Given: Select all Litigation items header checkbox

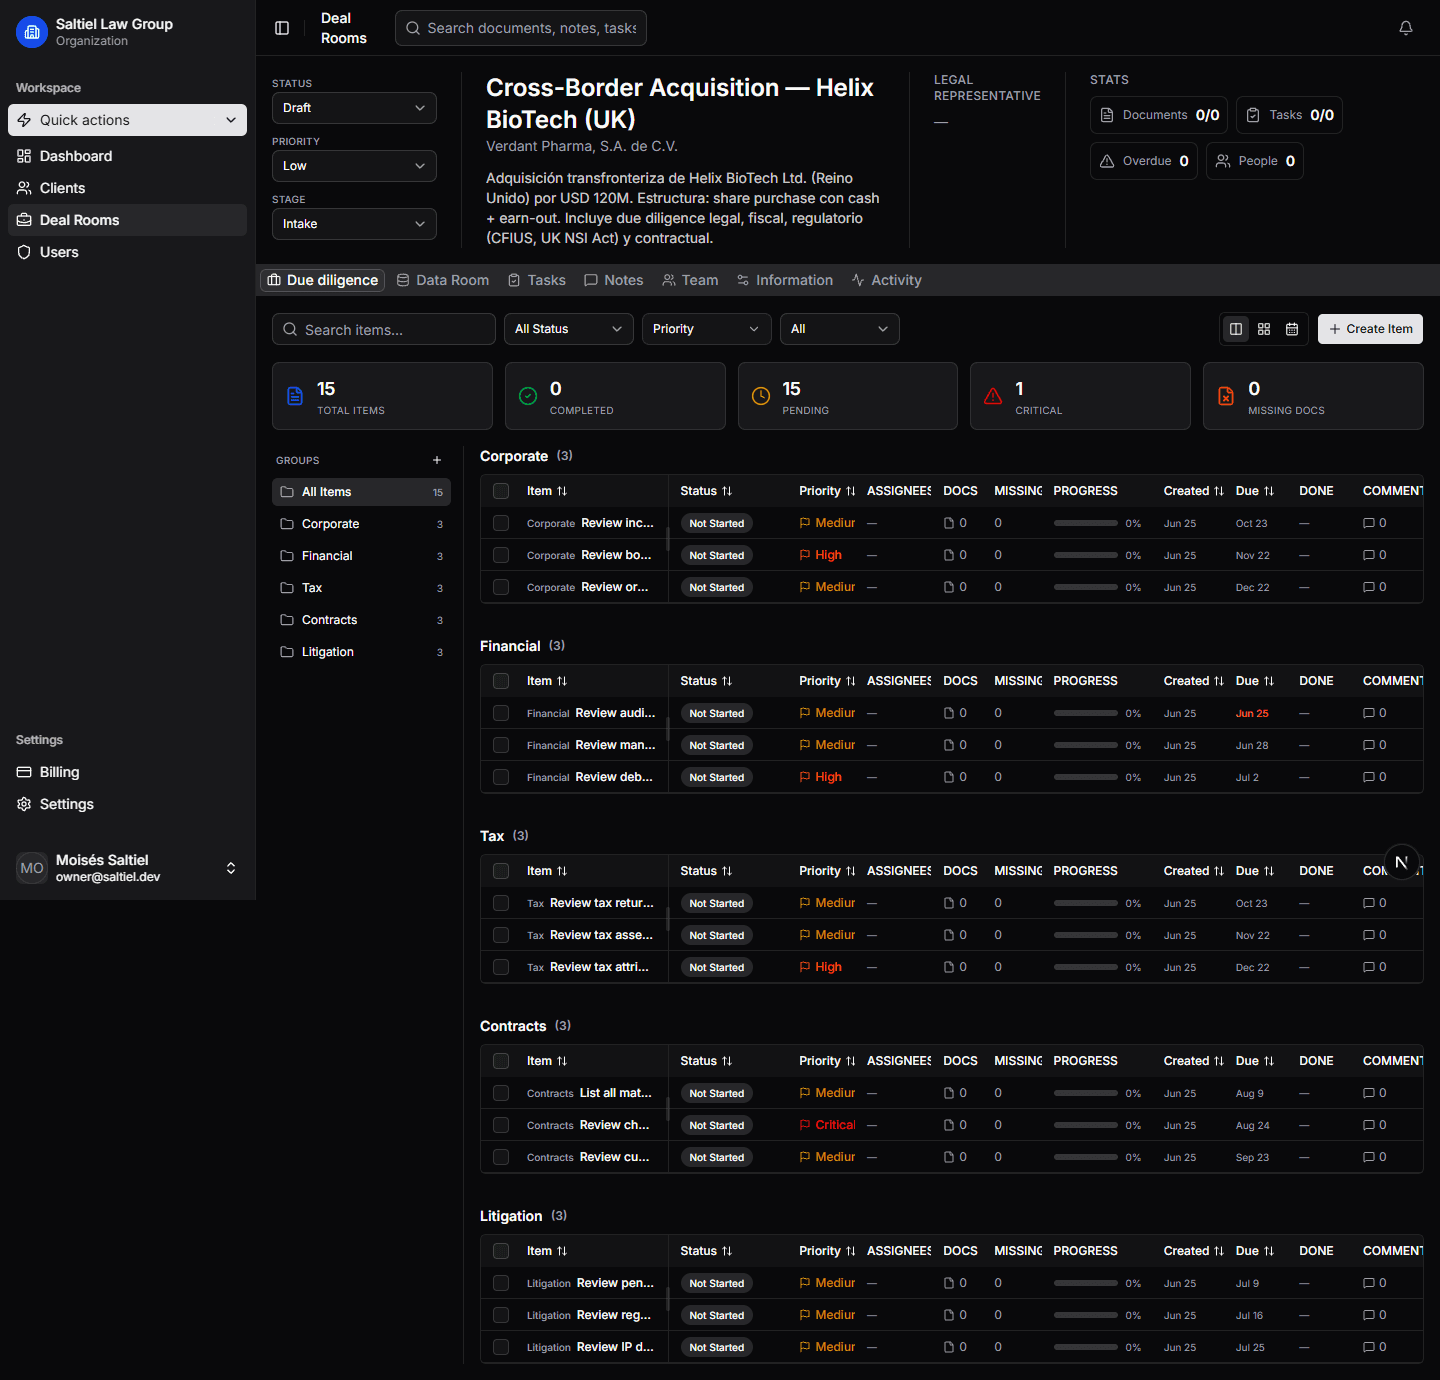Looking at the screenshot, I should (x=501, y=1251).
